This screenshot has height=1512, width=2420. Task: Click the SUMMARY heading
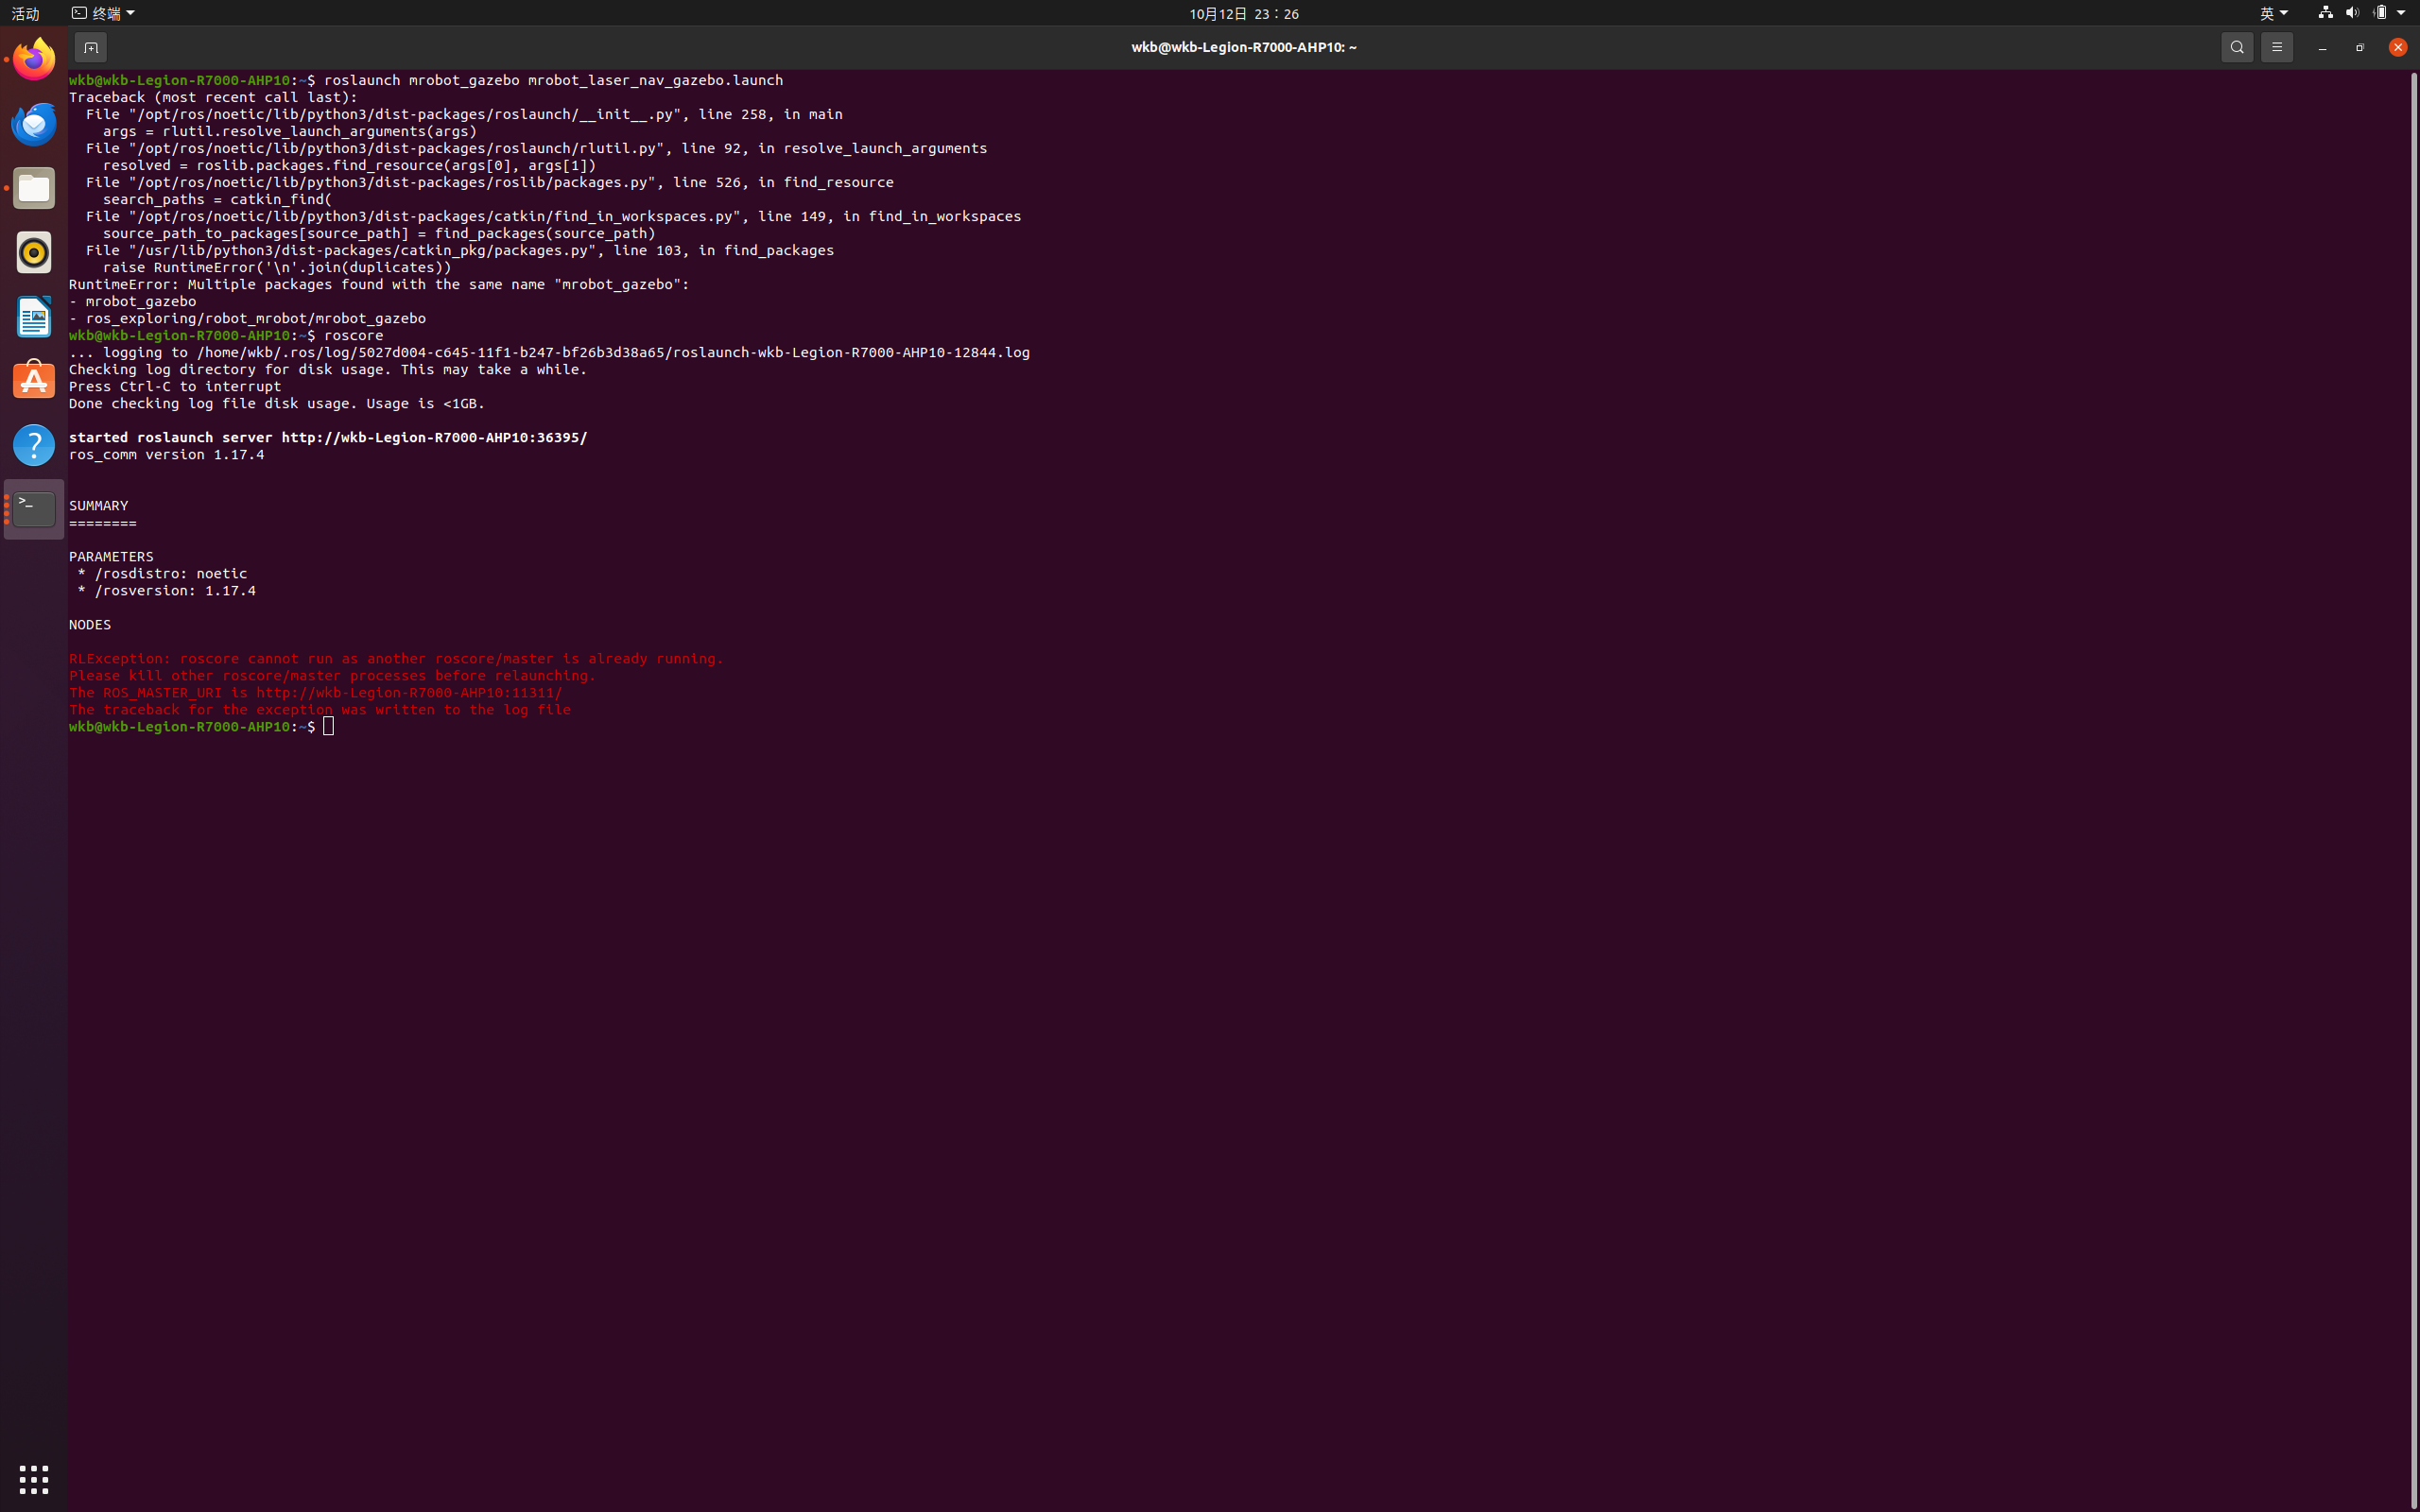coord(98,505)
